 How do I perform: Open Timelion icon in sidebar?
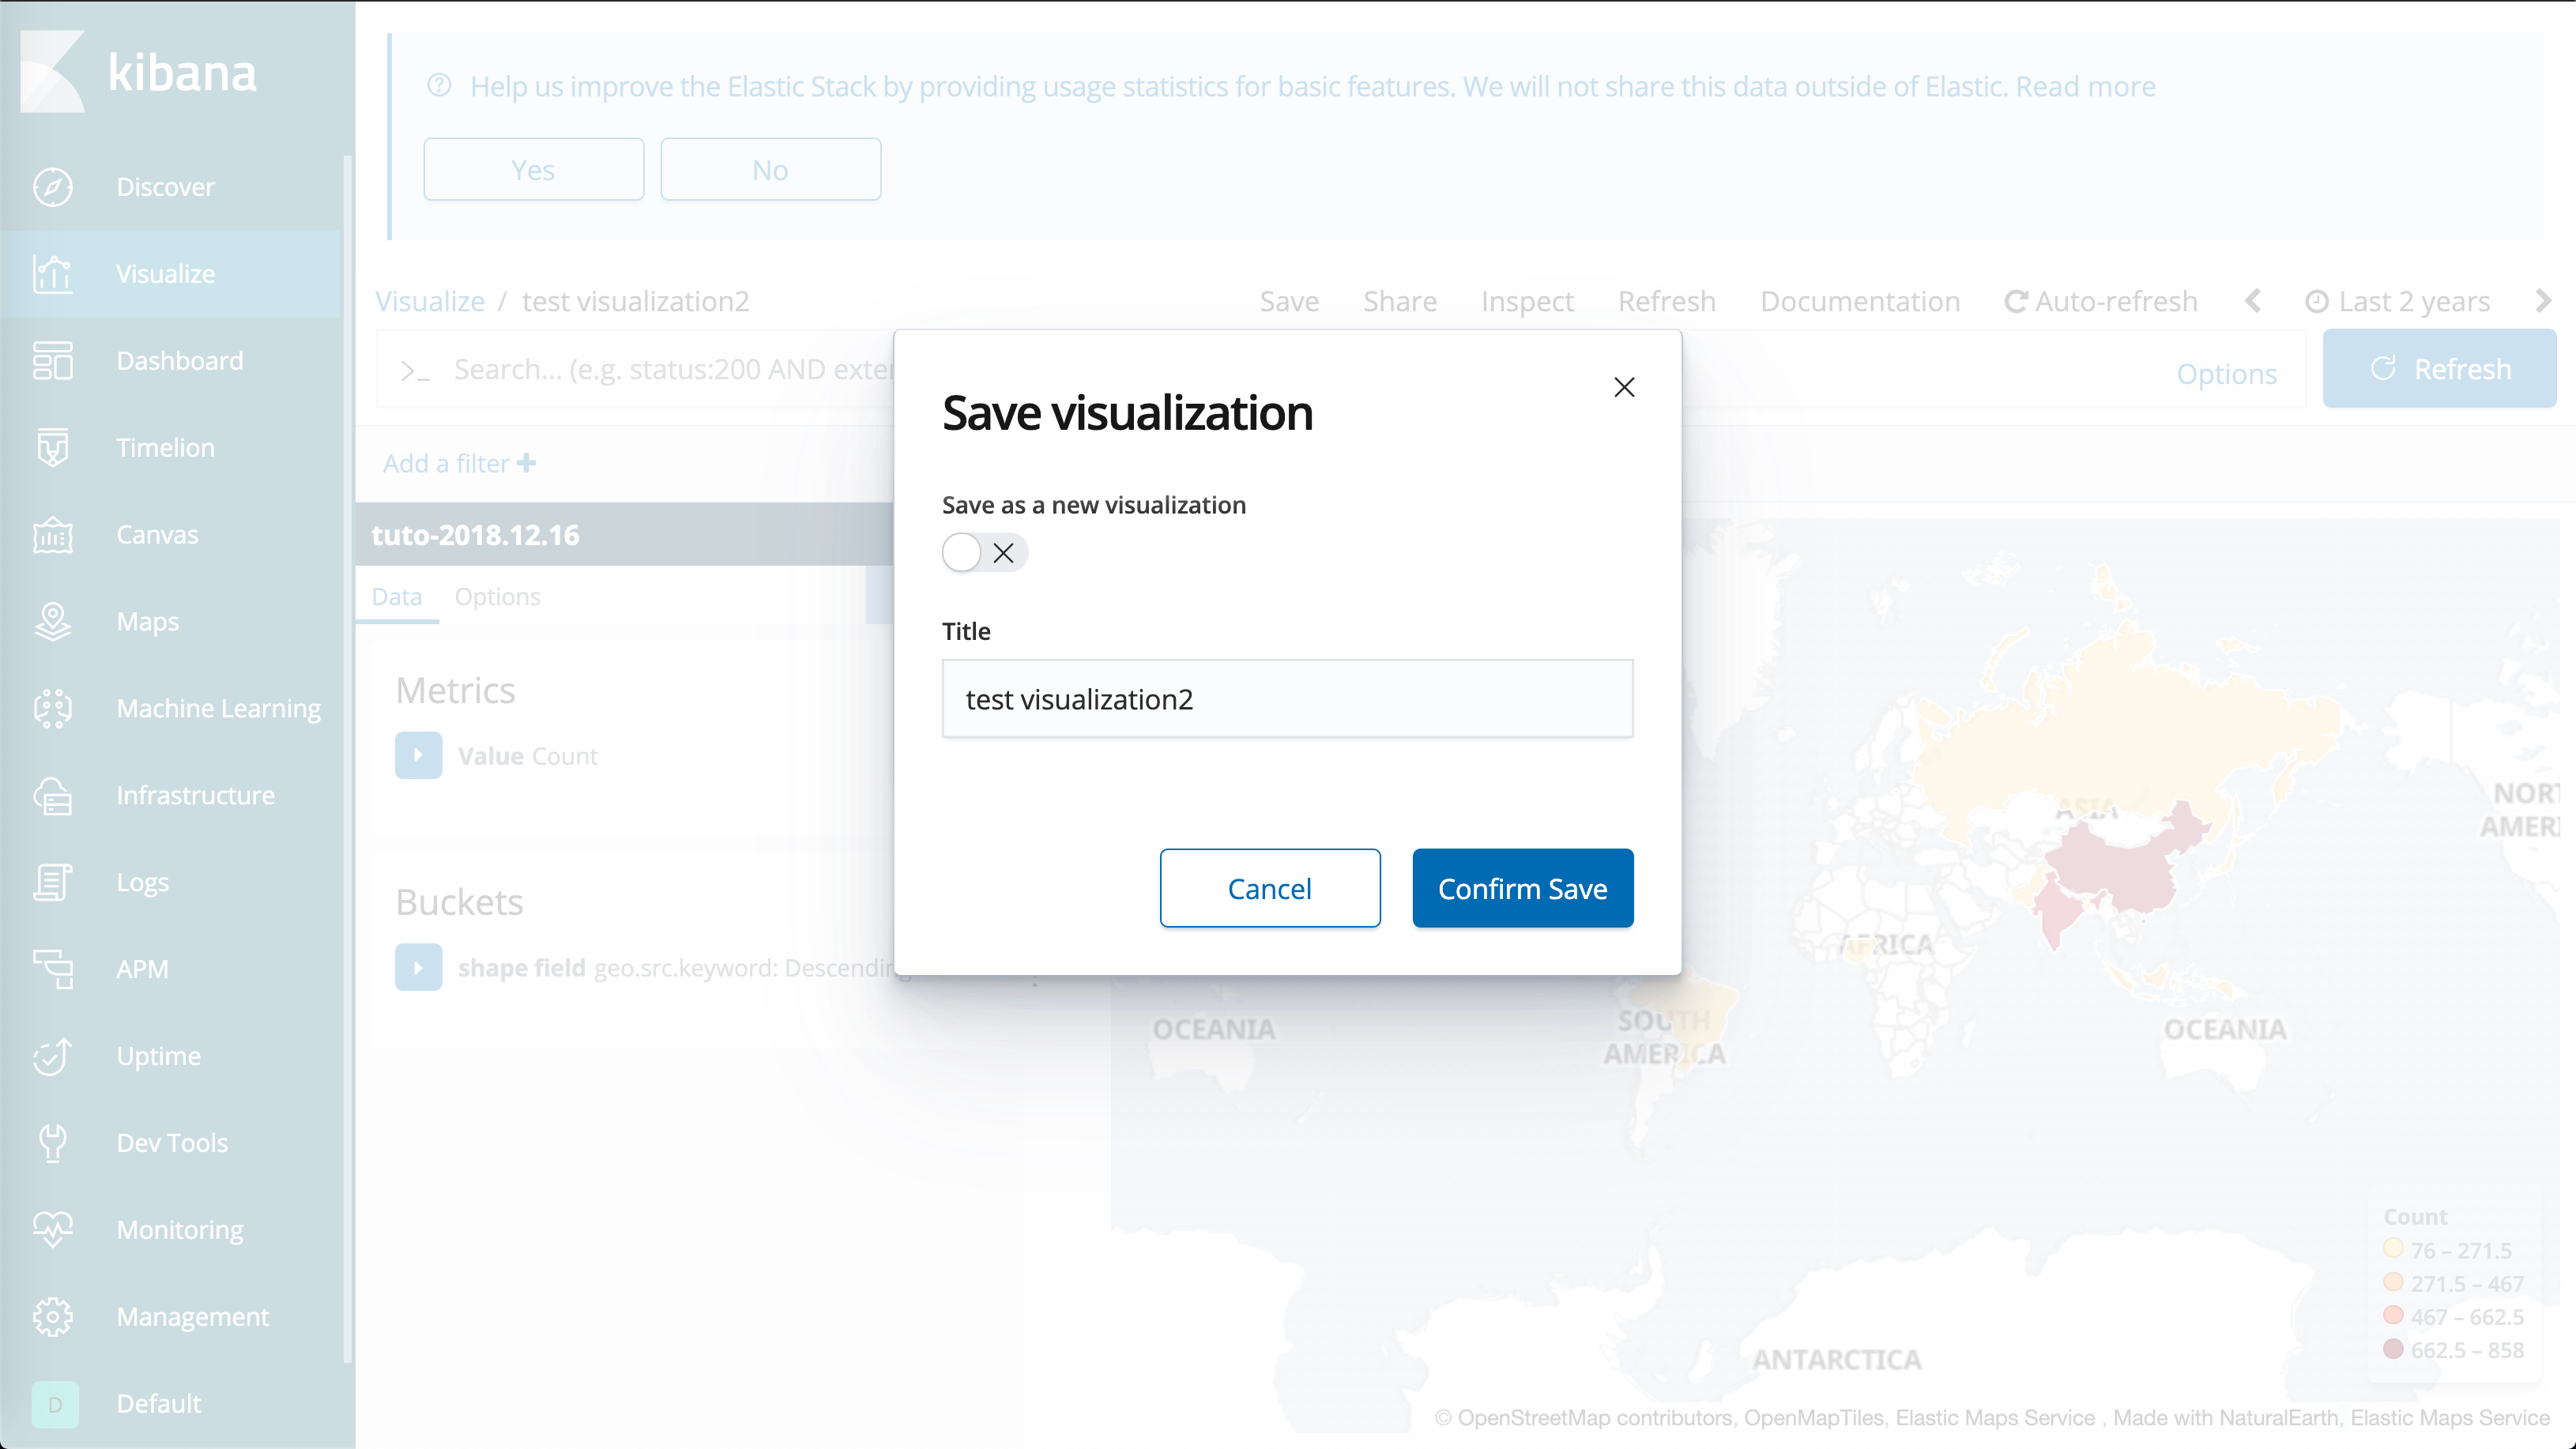52,448
